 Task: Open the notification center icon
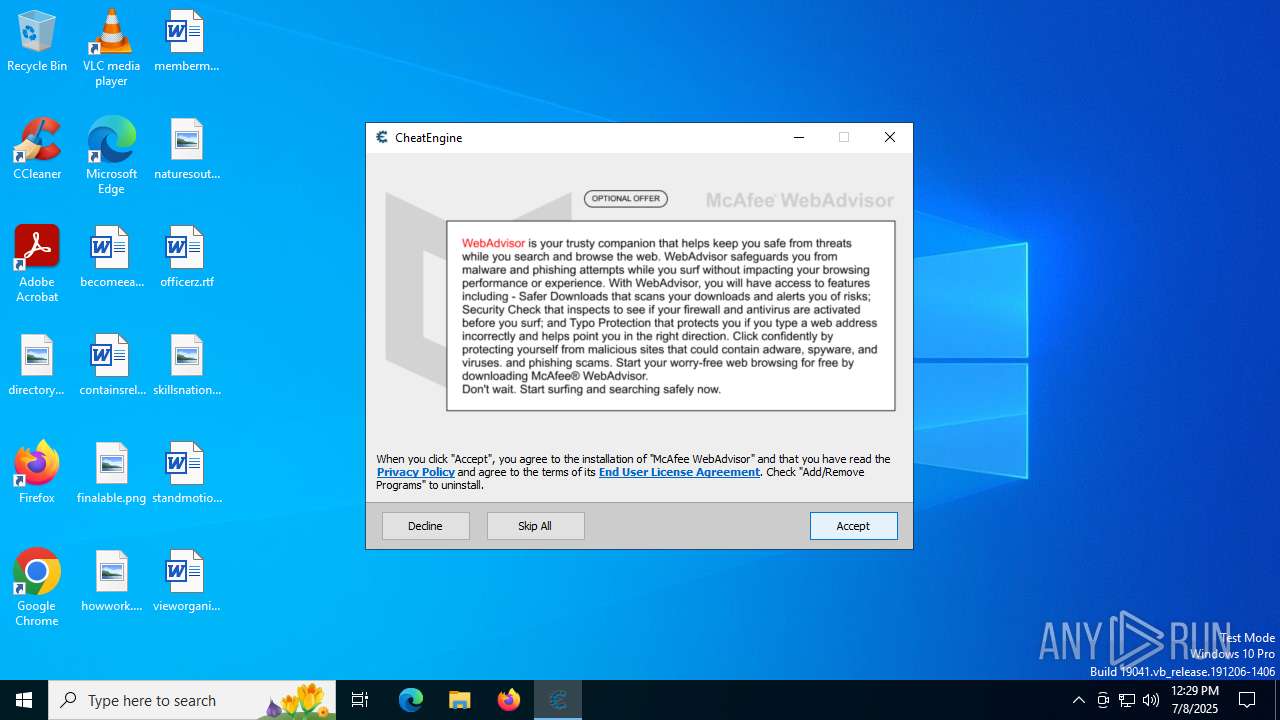1248,700
